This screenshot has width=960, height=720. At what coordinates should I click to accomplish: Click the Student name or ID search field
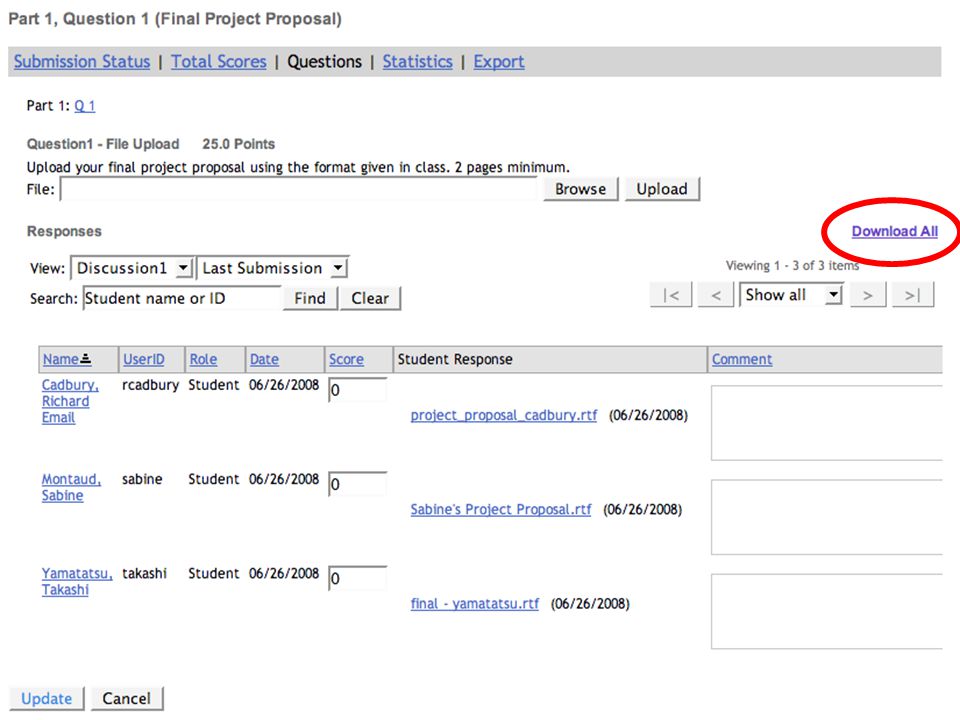pos(182,298)
